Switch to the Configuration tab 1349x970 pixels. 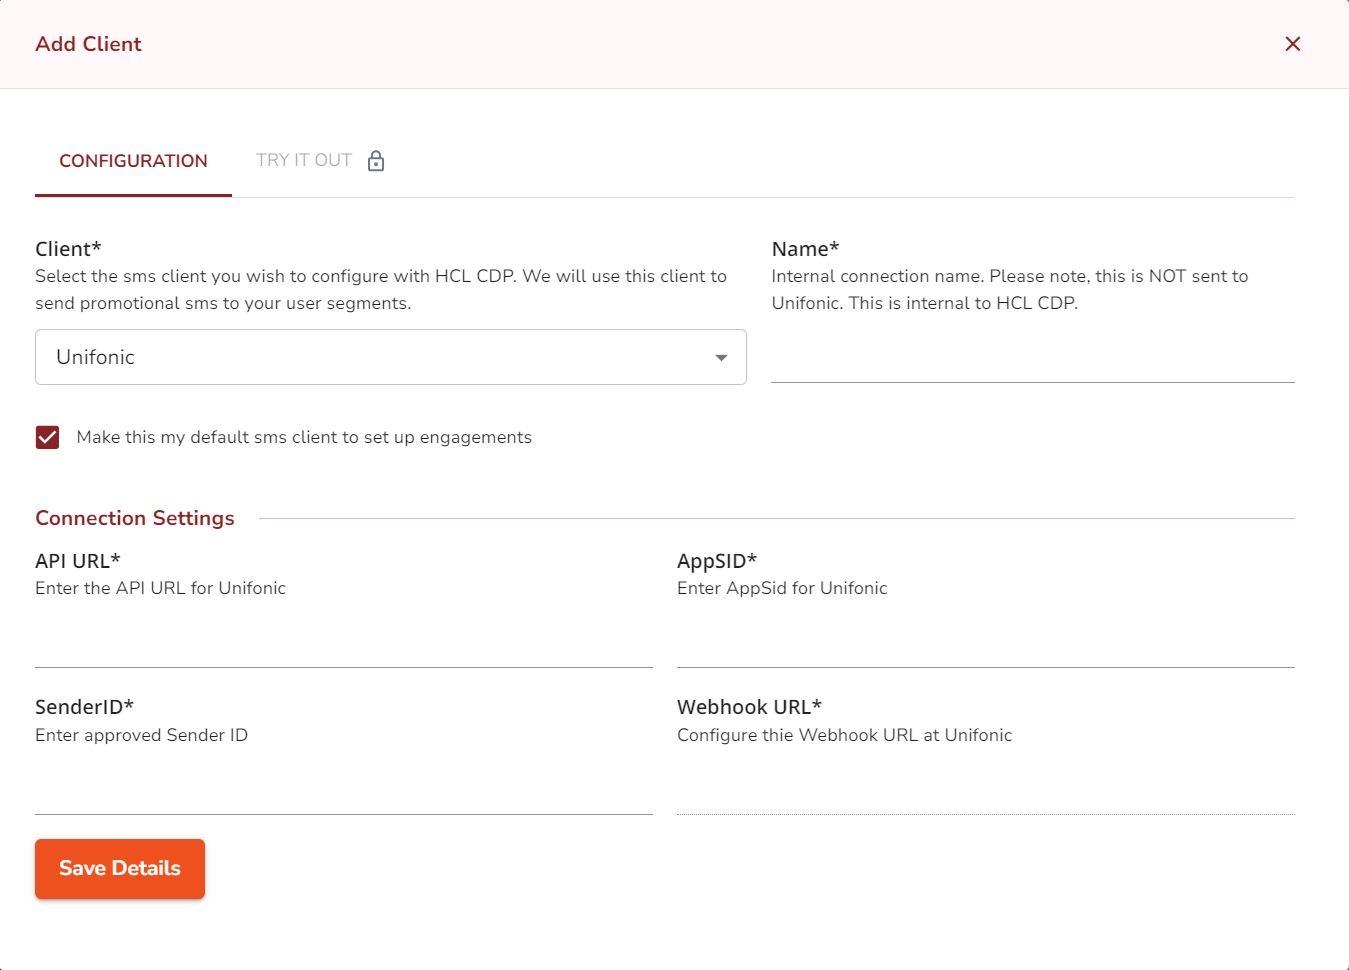(133, 161)
